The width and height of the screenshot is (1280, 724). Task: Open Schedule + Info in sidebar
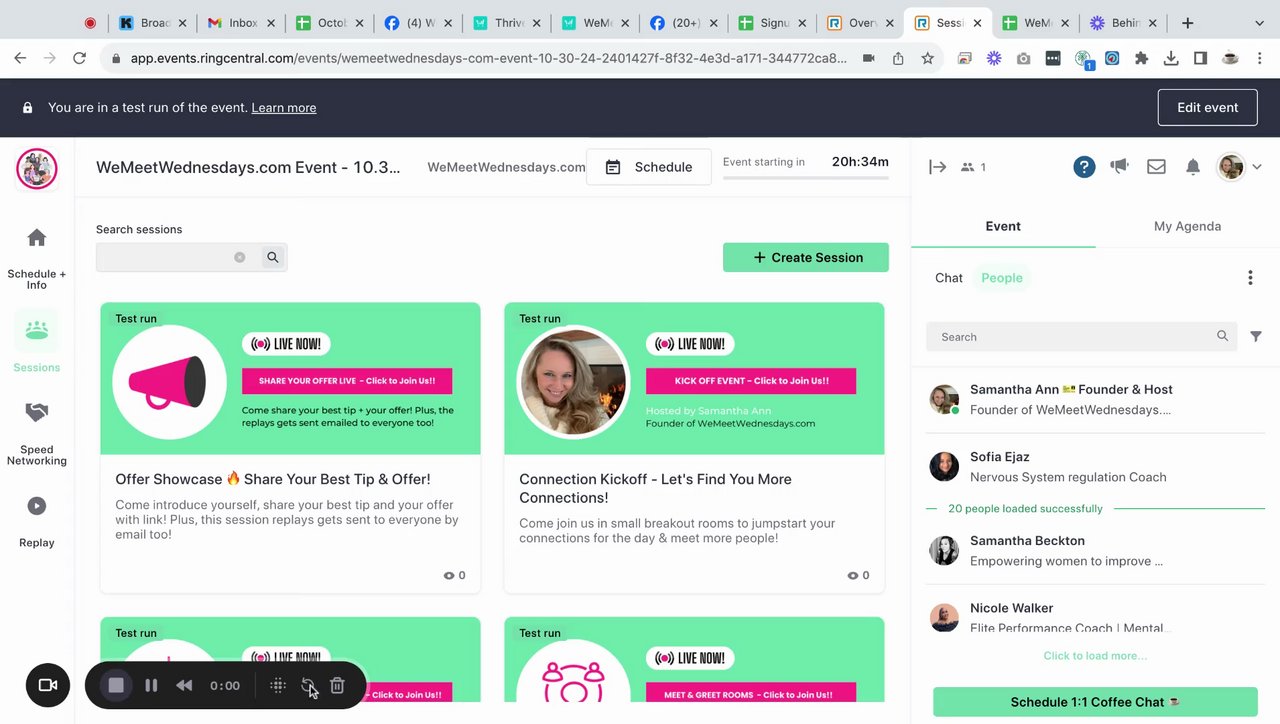36,258
